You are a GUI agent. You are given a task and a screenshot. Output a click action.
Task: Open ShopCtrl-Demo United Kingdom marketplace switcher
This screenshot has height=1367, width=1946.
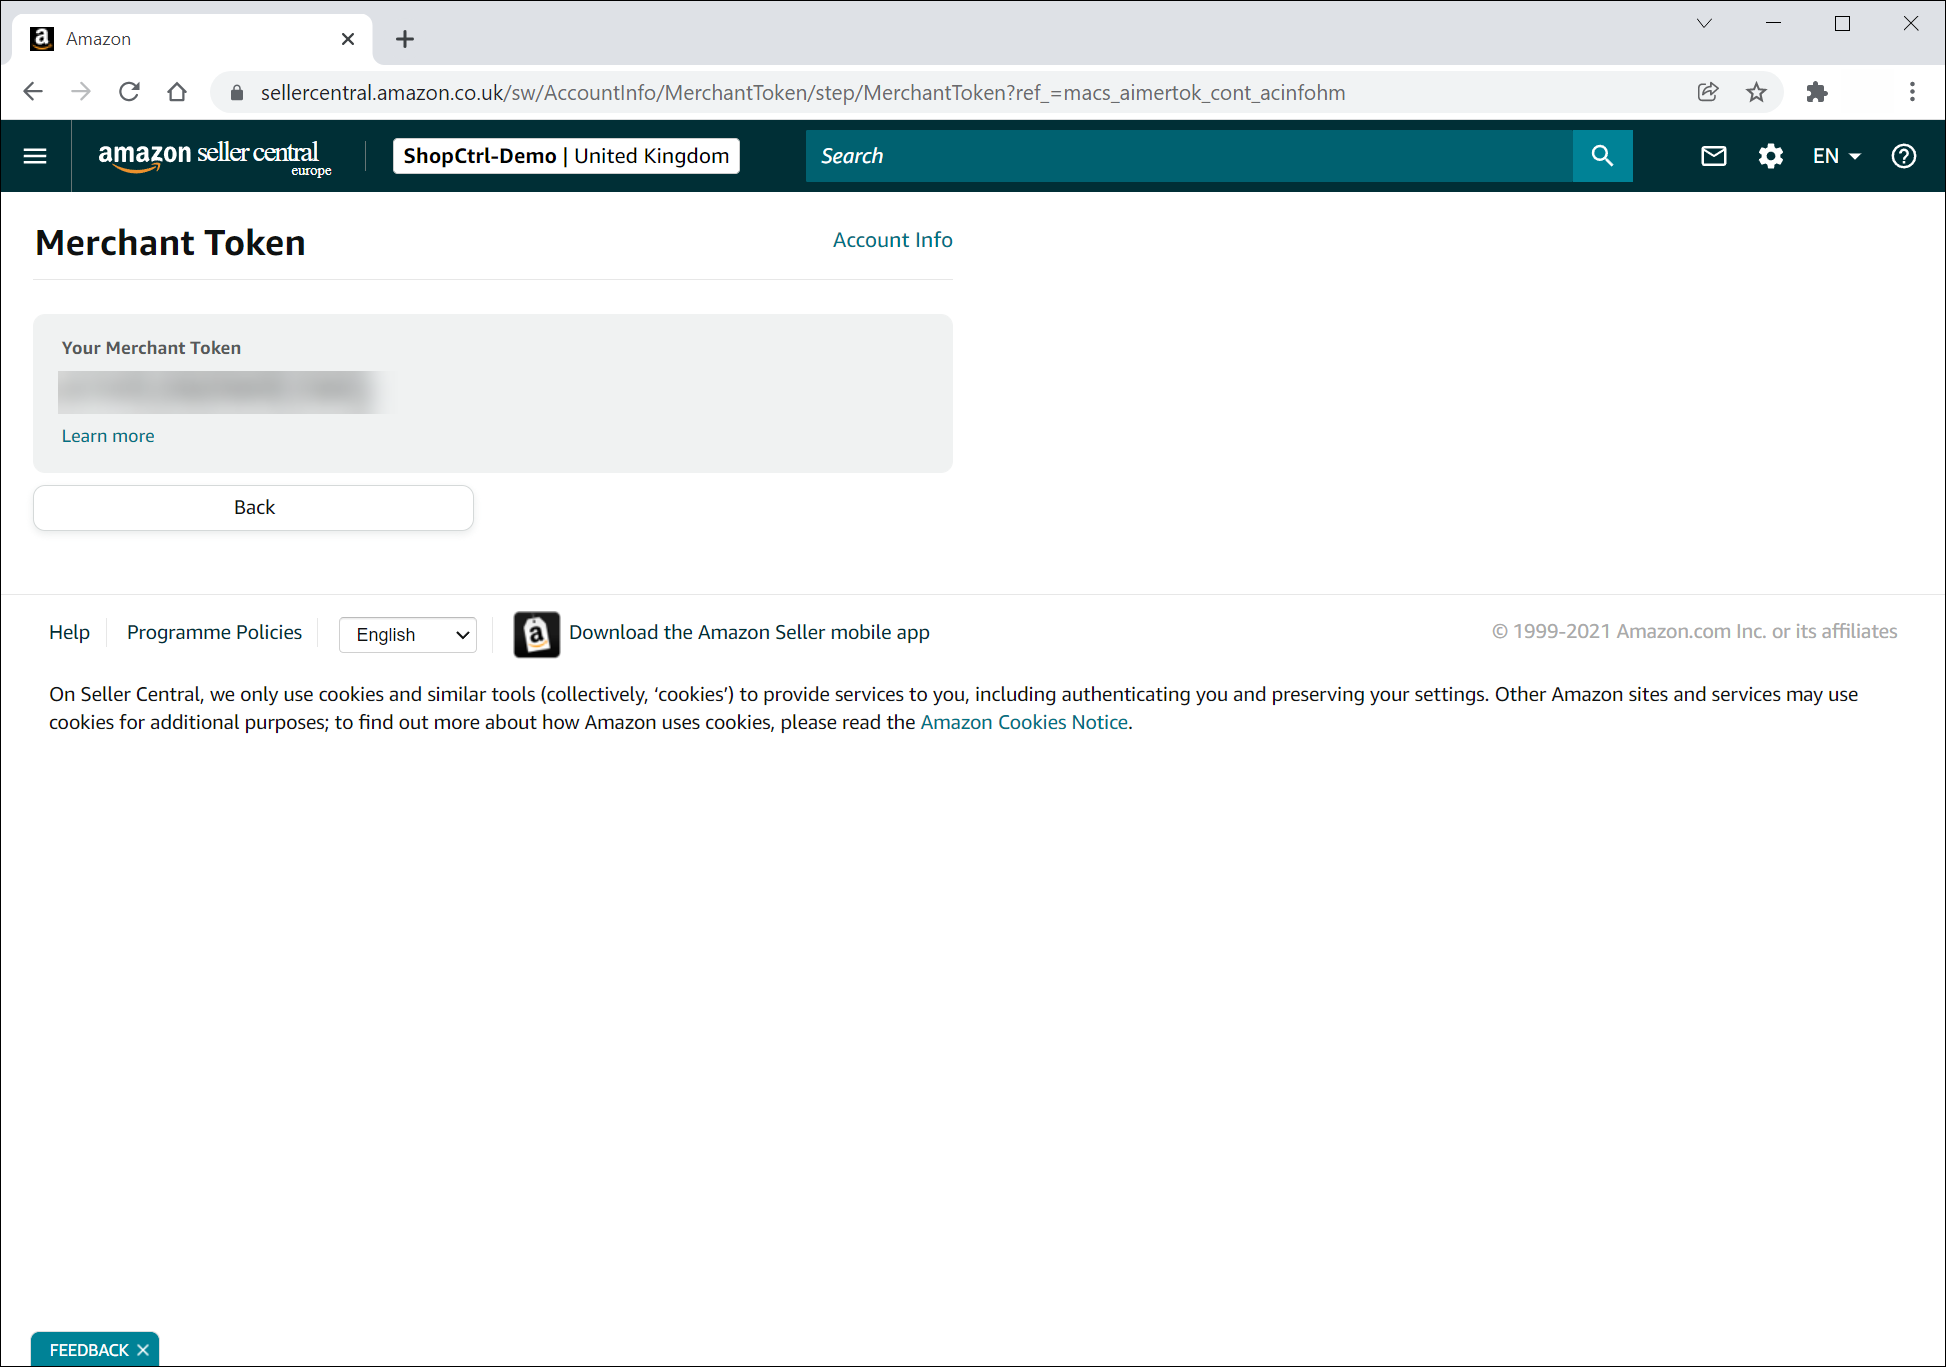[x=566, y=156]
